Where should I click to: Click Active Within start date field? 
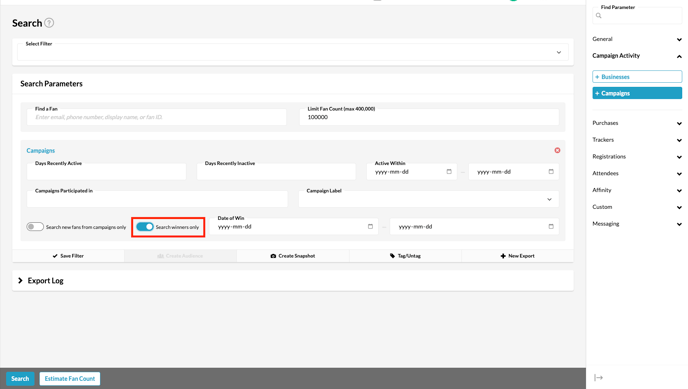(x=412, y=171)
